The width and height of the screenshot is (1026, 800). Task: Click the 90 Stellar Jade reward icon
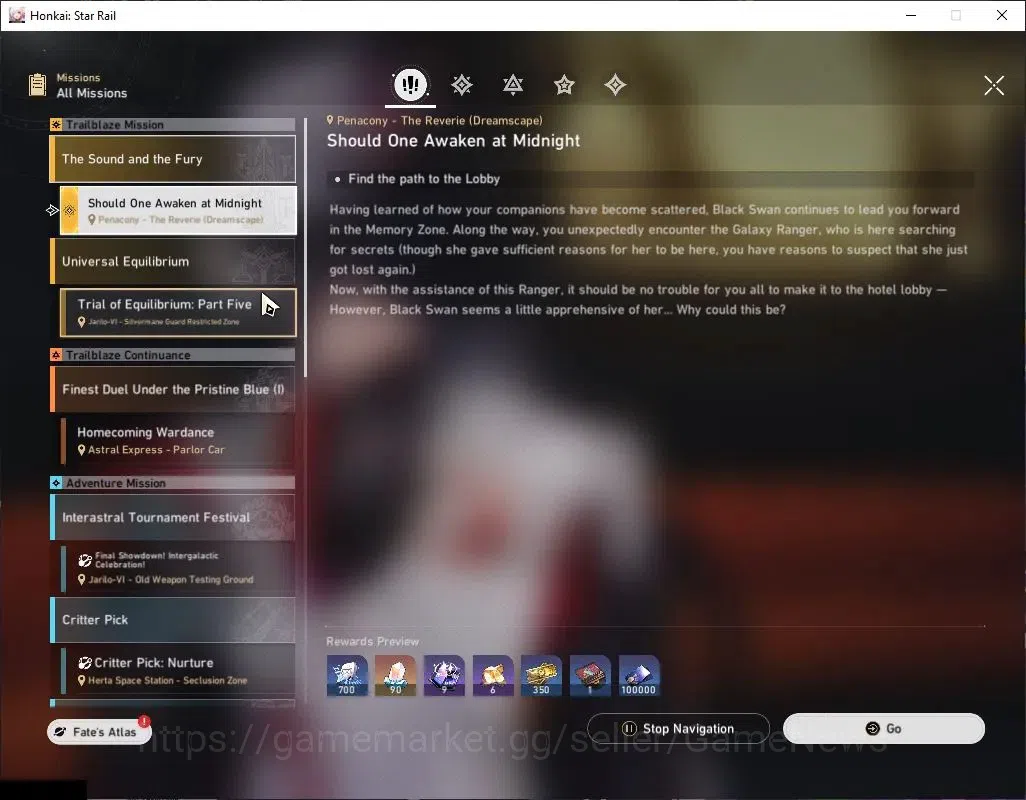tap(395, 676)
